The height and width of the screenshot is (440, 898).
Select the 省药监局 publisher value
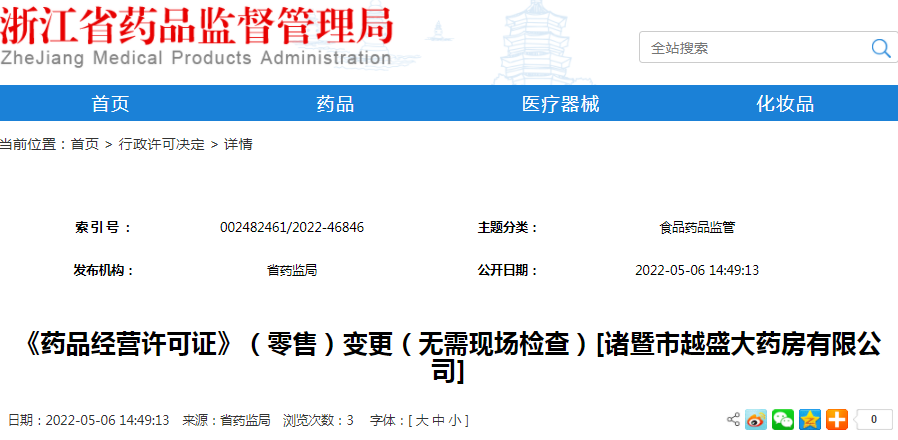pos(292,270)
